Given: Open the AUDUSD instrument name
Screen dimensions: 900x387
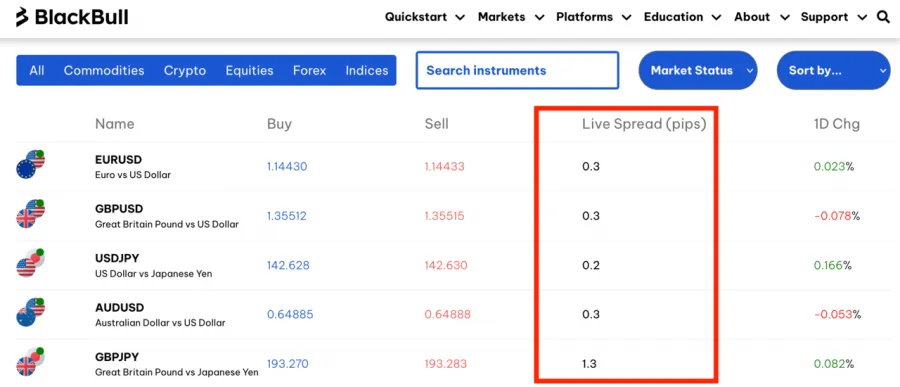Looking at the screenshot, I should [119, 308].
